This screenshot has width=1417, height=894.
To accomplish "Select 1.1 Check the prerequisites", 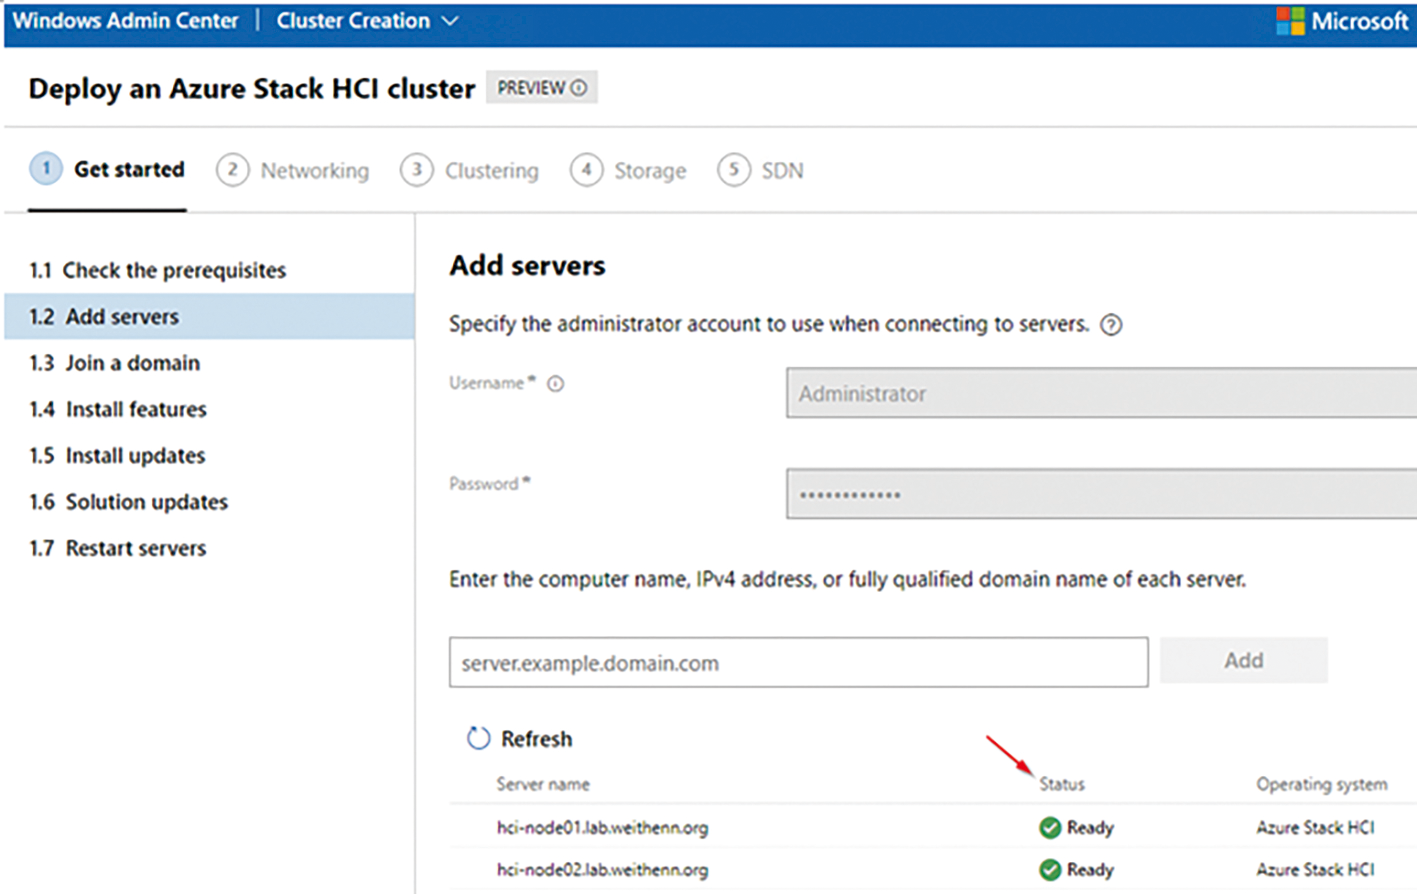I will (209, 270).
